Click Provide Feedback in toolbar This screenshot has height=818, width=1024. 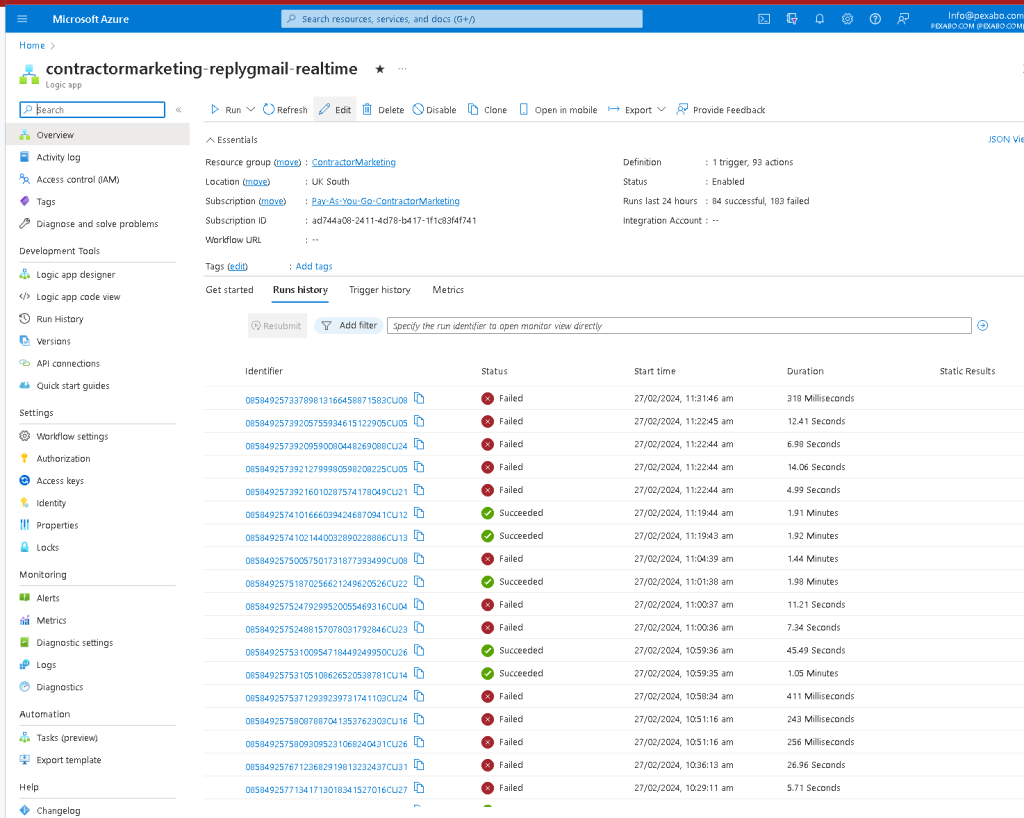pyautogui.click(x=721, y=110)
